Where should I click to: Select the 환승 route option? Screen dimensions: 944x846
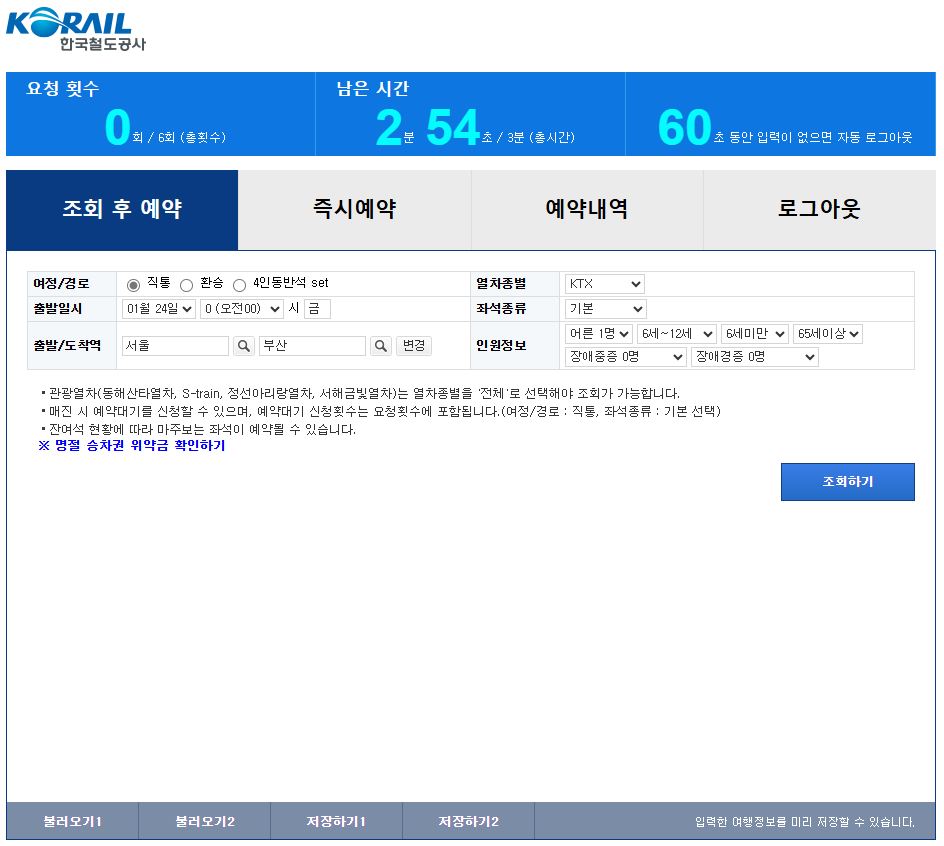pyautogui.click(x=188, y=283)
